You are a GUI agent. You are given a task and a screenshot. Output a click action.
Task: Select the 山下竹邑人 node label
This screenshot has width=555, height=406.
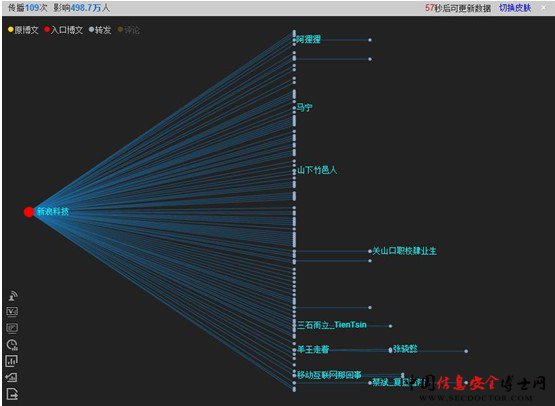pyautogui.click(x=317, y=170)
